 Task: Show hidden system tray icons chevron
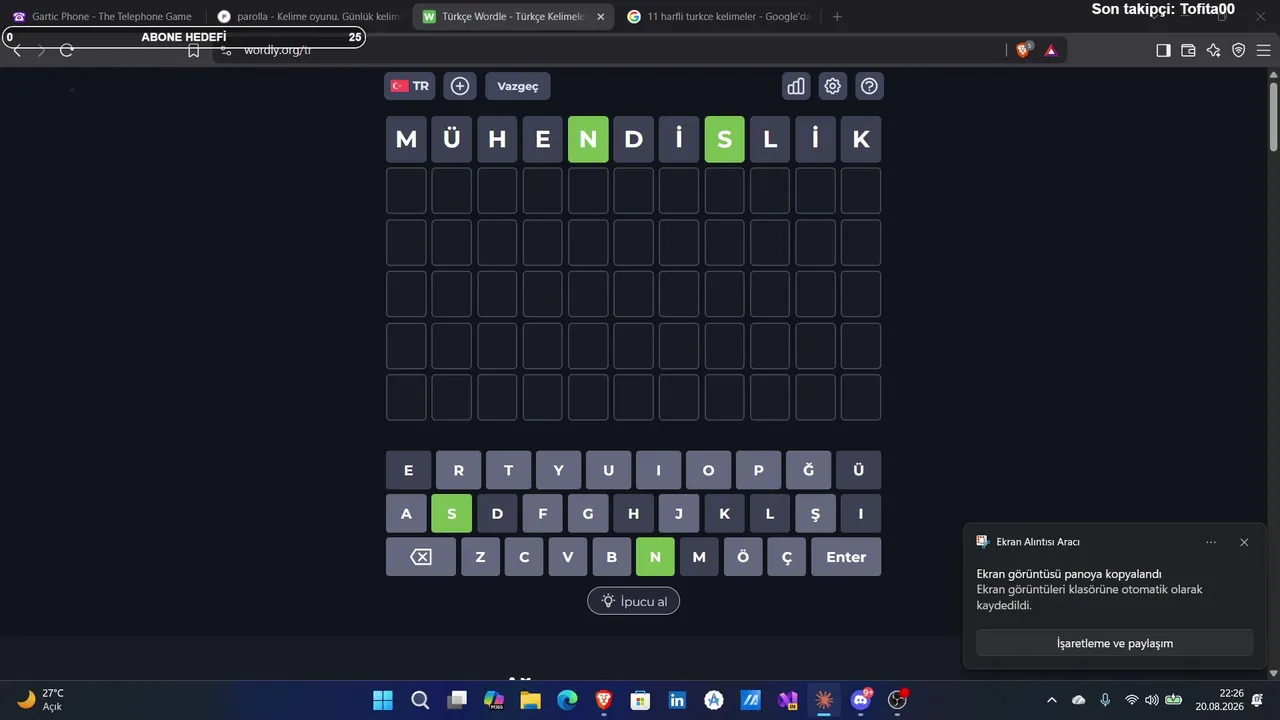click(1051, 700)
